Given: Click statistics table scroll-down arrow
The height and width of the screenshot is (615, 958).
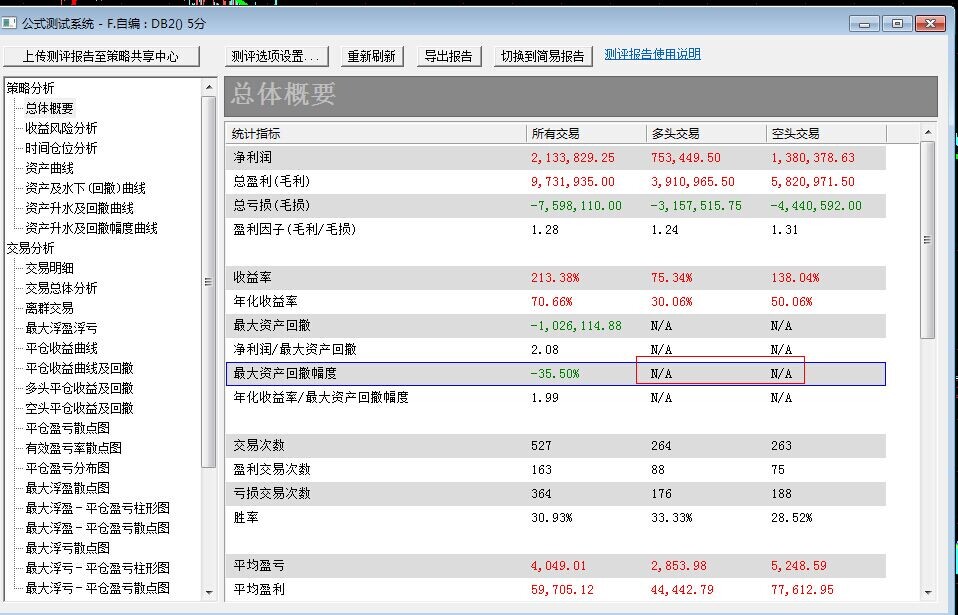Looking at the screenshot, I should [x=928, y=592].
